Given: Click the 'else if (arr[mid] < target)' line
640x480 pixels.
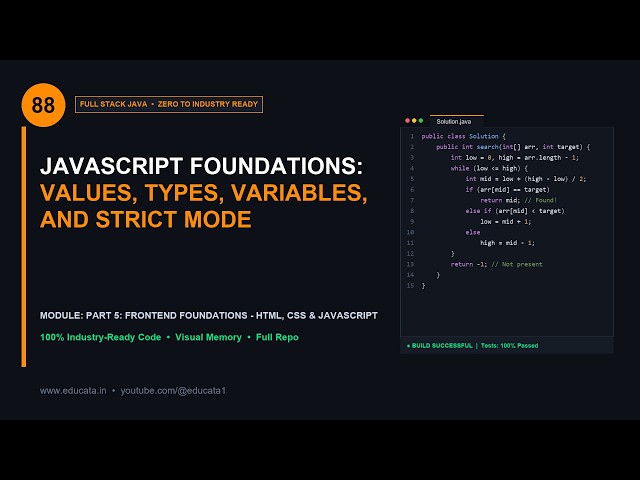Looking at the screenshot, I should coord(515,211).
